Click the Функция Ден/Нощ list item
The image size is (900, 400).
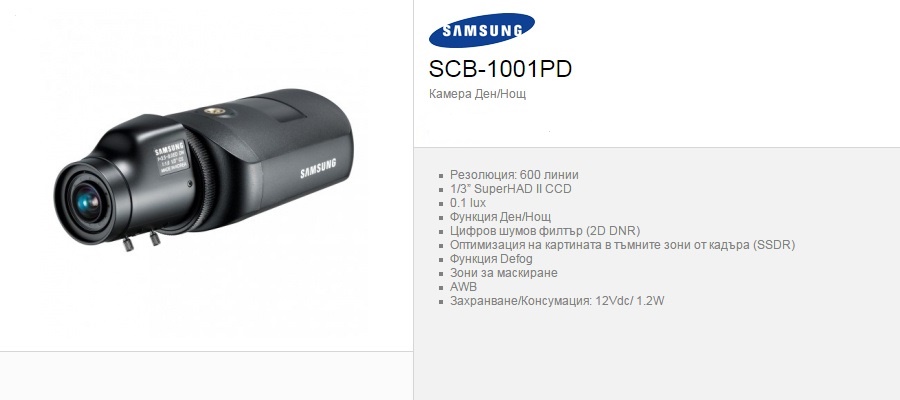click(x=501, y=217)
